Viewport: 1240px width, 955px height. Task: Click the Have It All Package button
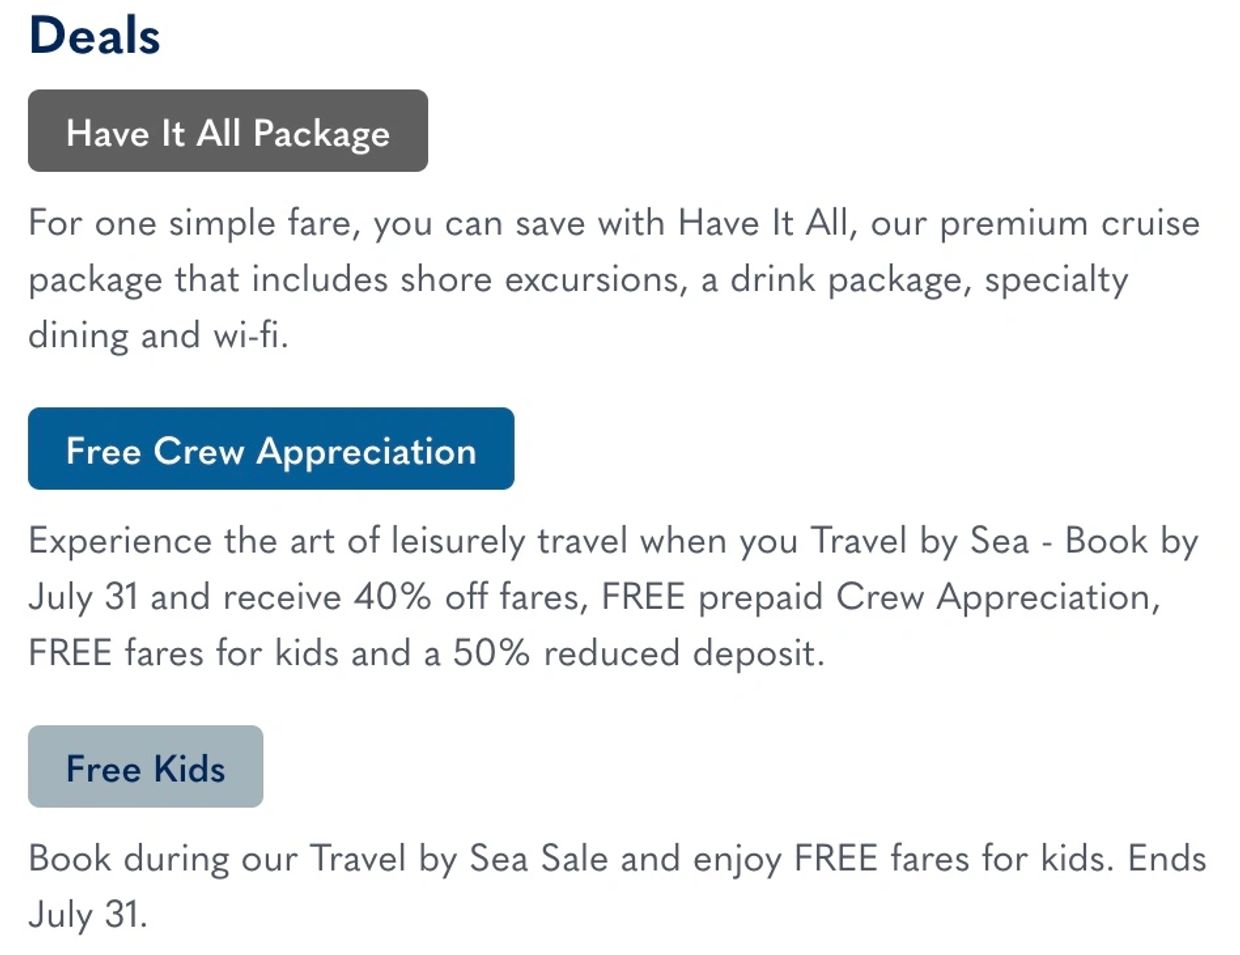coord(228,131)
